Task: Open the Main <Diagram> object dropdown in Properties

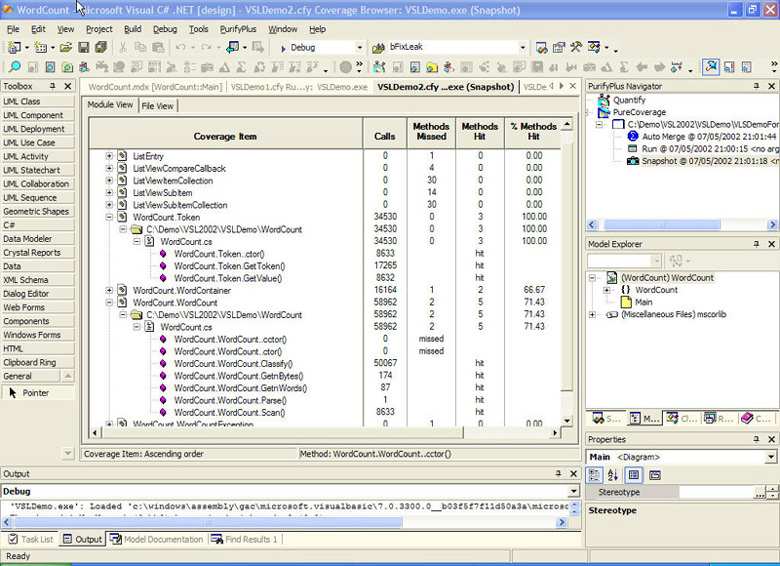Action: click(771, 457)
